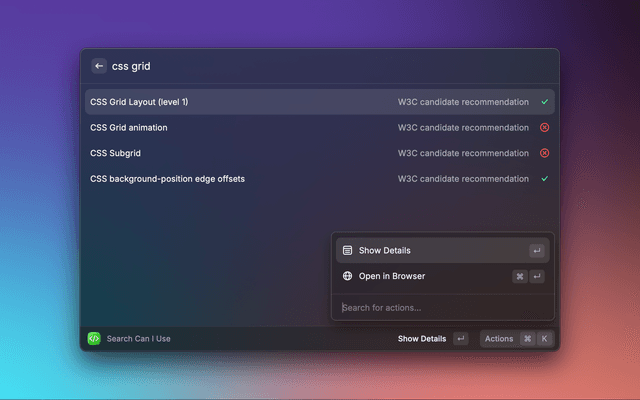Click the green checkmark on CSS Grid Layout row
This screenshot has height=400, width=640.
pyautogui.click(x=545, y=102)
